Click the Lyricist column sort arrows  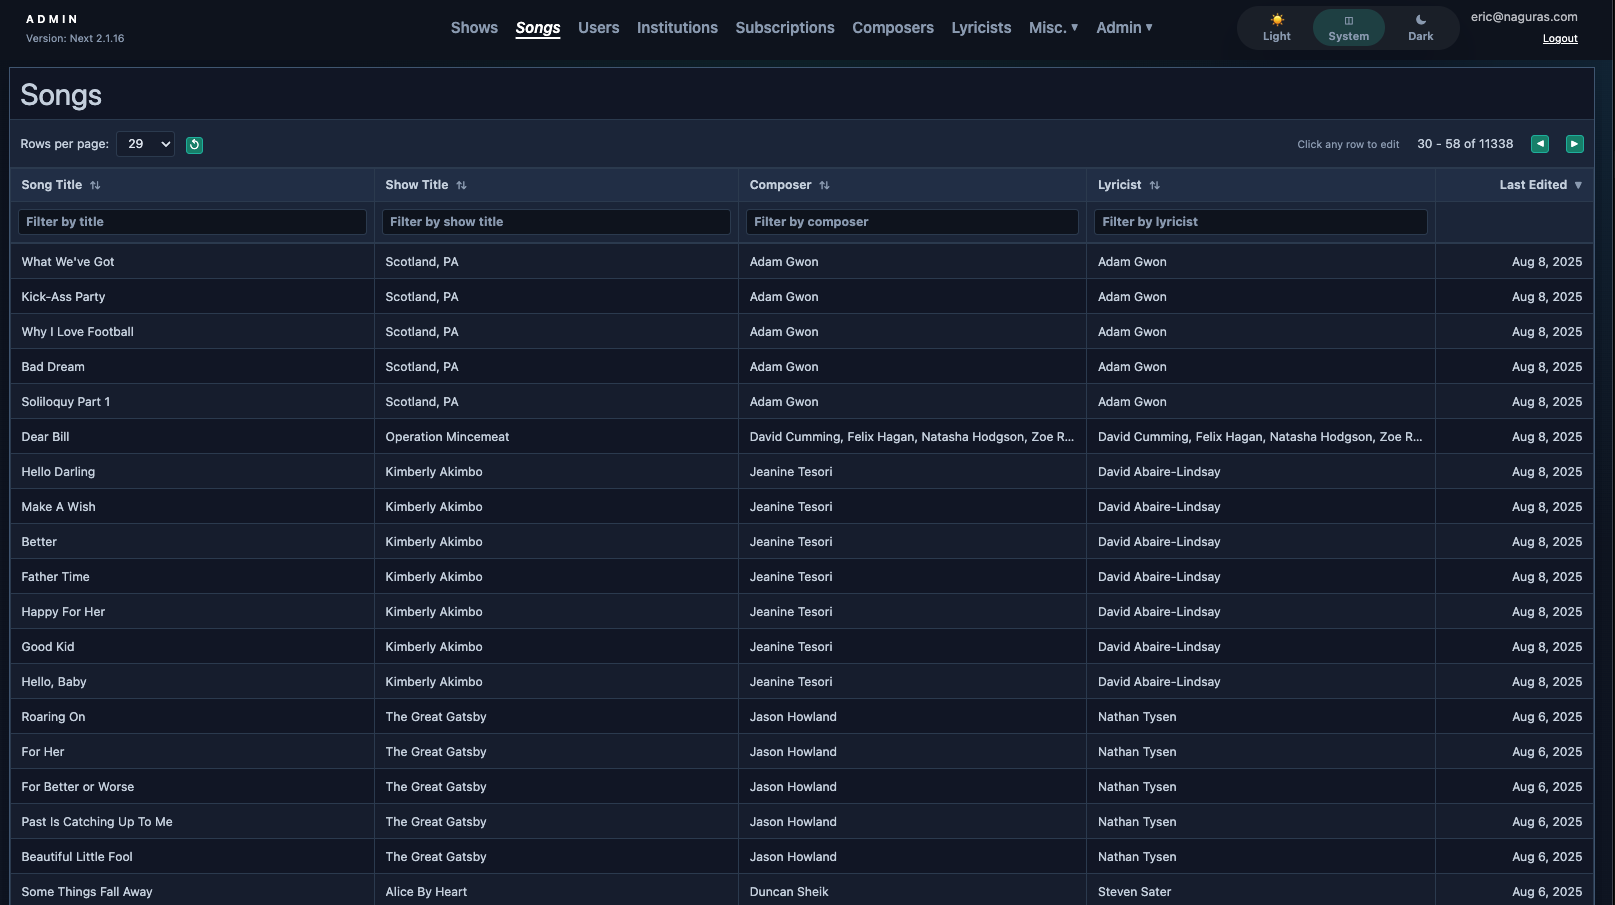coord(1154,185)
